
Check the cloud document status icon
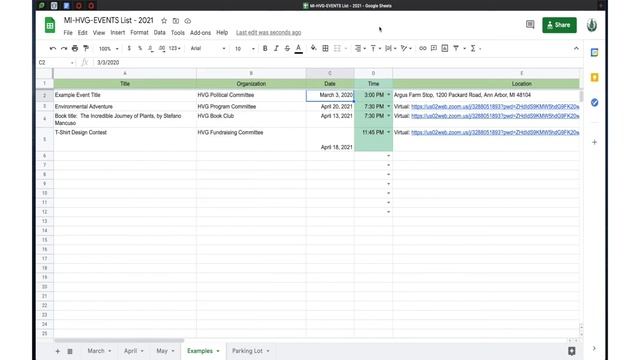187,21
